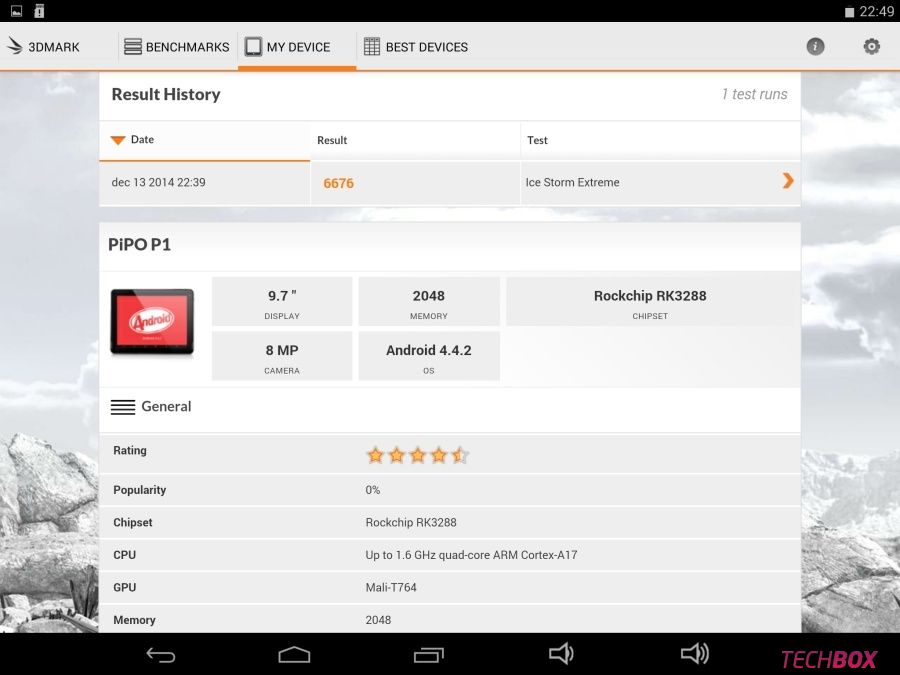Image resolution: width=900 pixels, height=675 pixels.
Task: Click the star rating
Action: (x=418, y=455)
